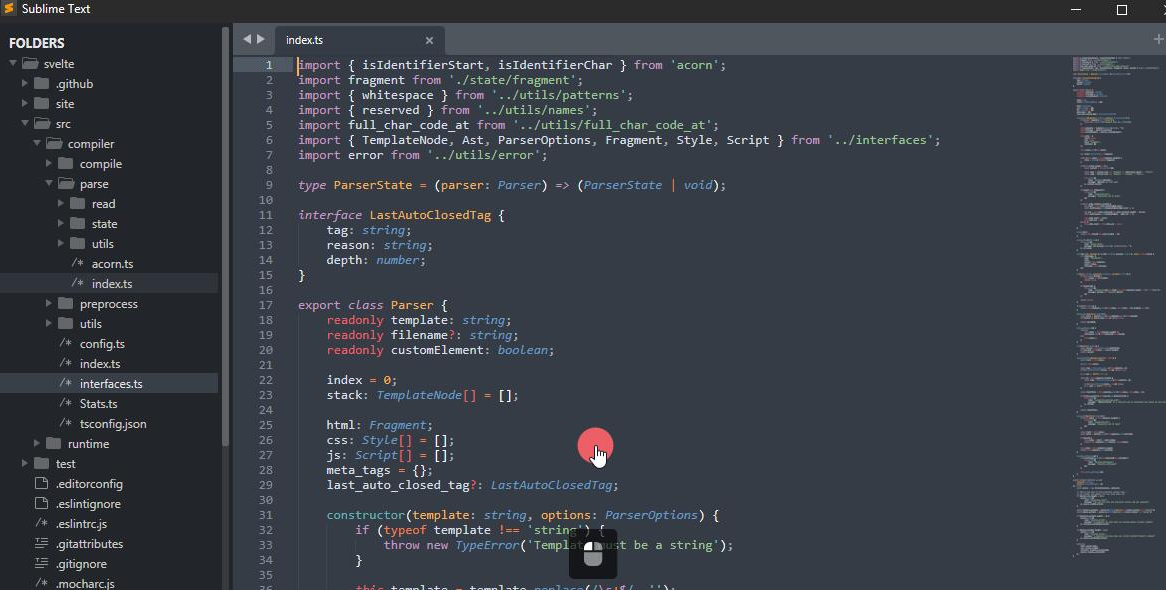
Task: Open acorn.ts in parse folder
Action: (x=112, y=263)
